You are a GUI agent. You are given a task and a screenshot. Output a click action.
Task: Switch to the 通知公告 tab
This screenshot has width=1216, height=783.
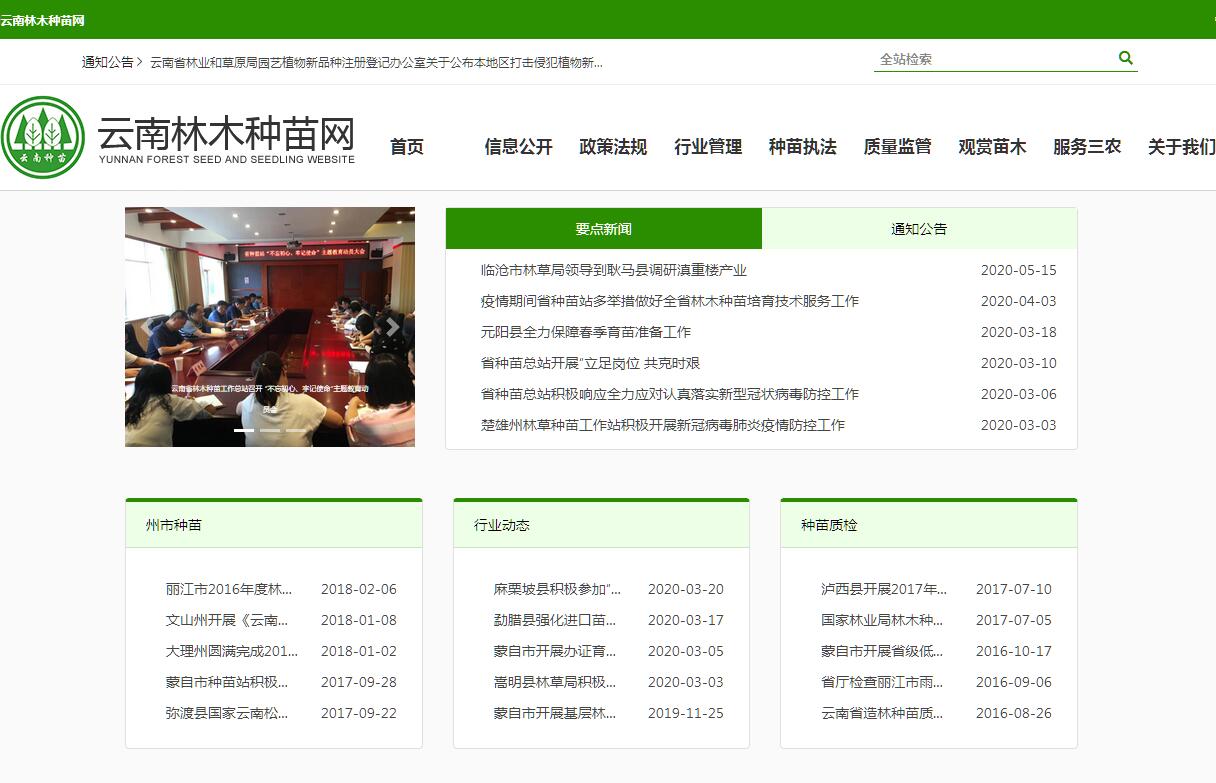coord(919,229)
